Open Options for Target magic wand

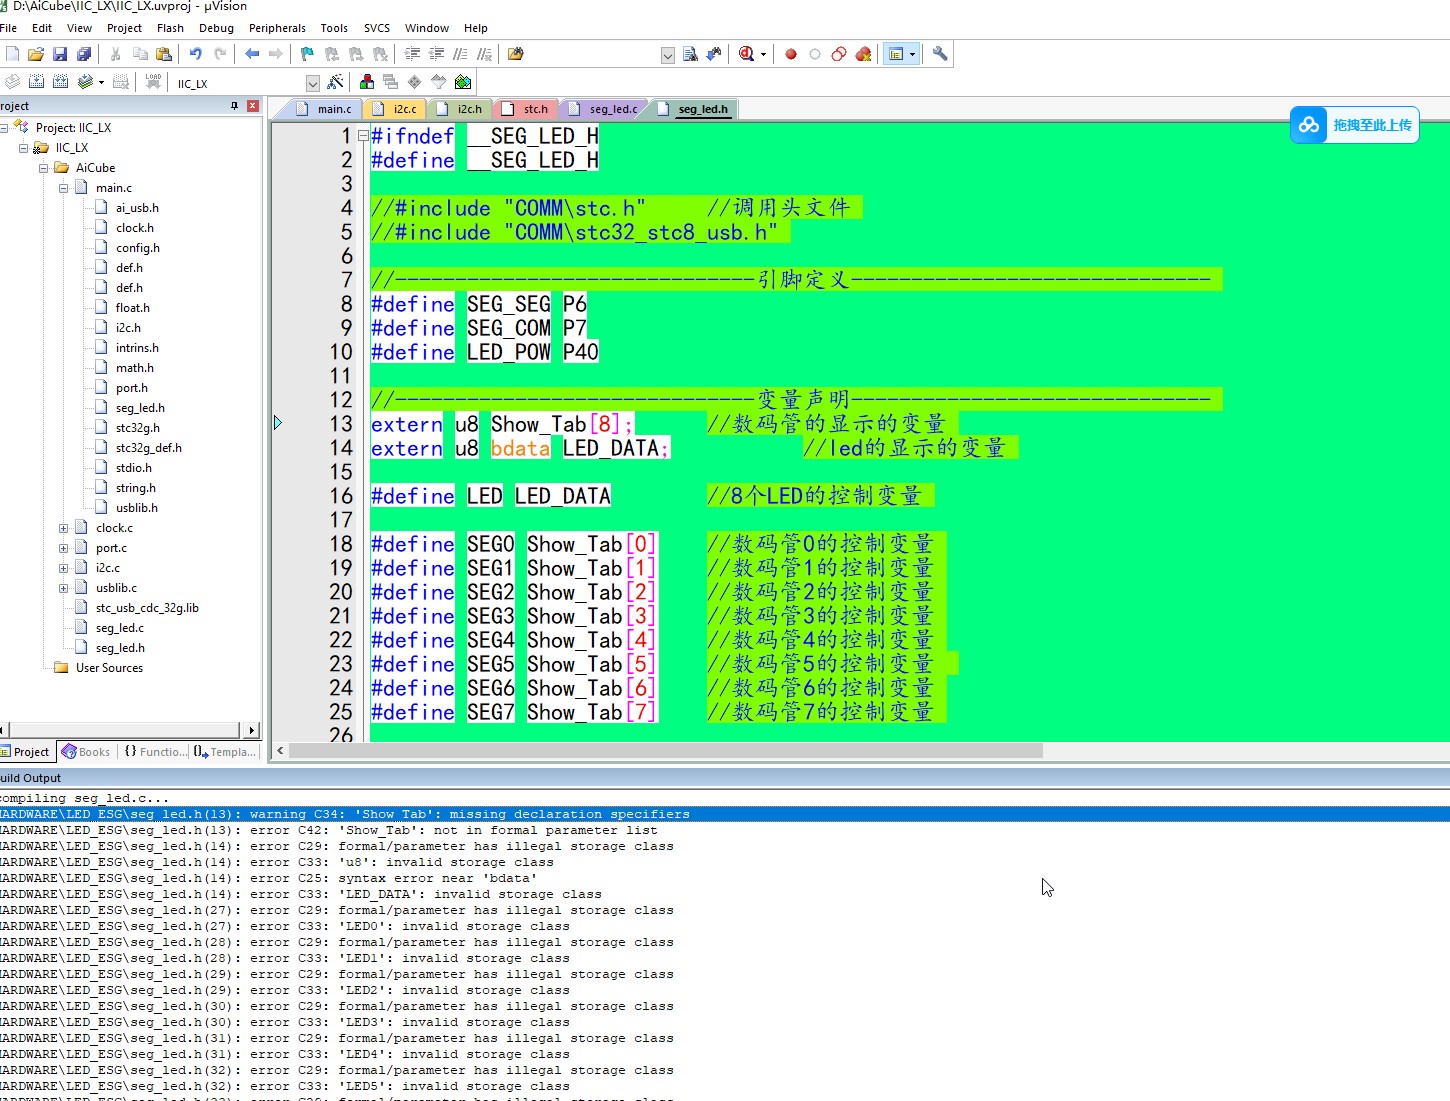pyautogui.click(x=336, y=82)
